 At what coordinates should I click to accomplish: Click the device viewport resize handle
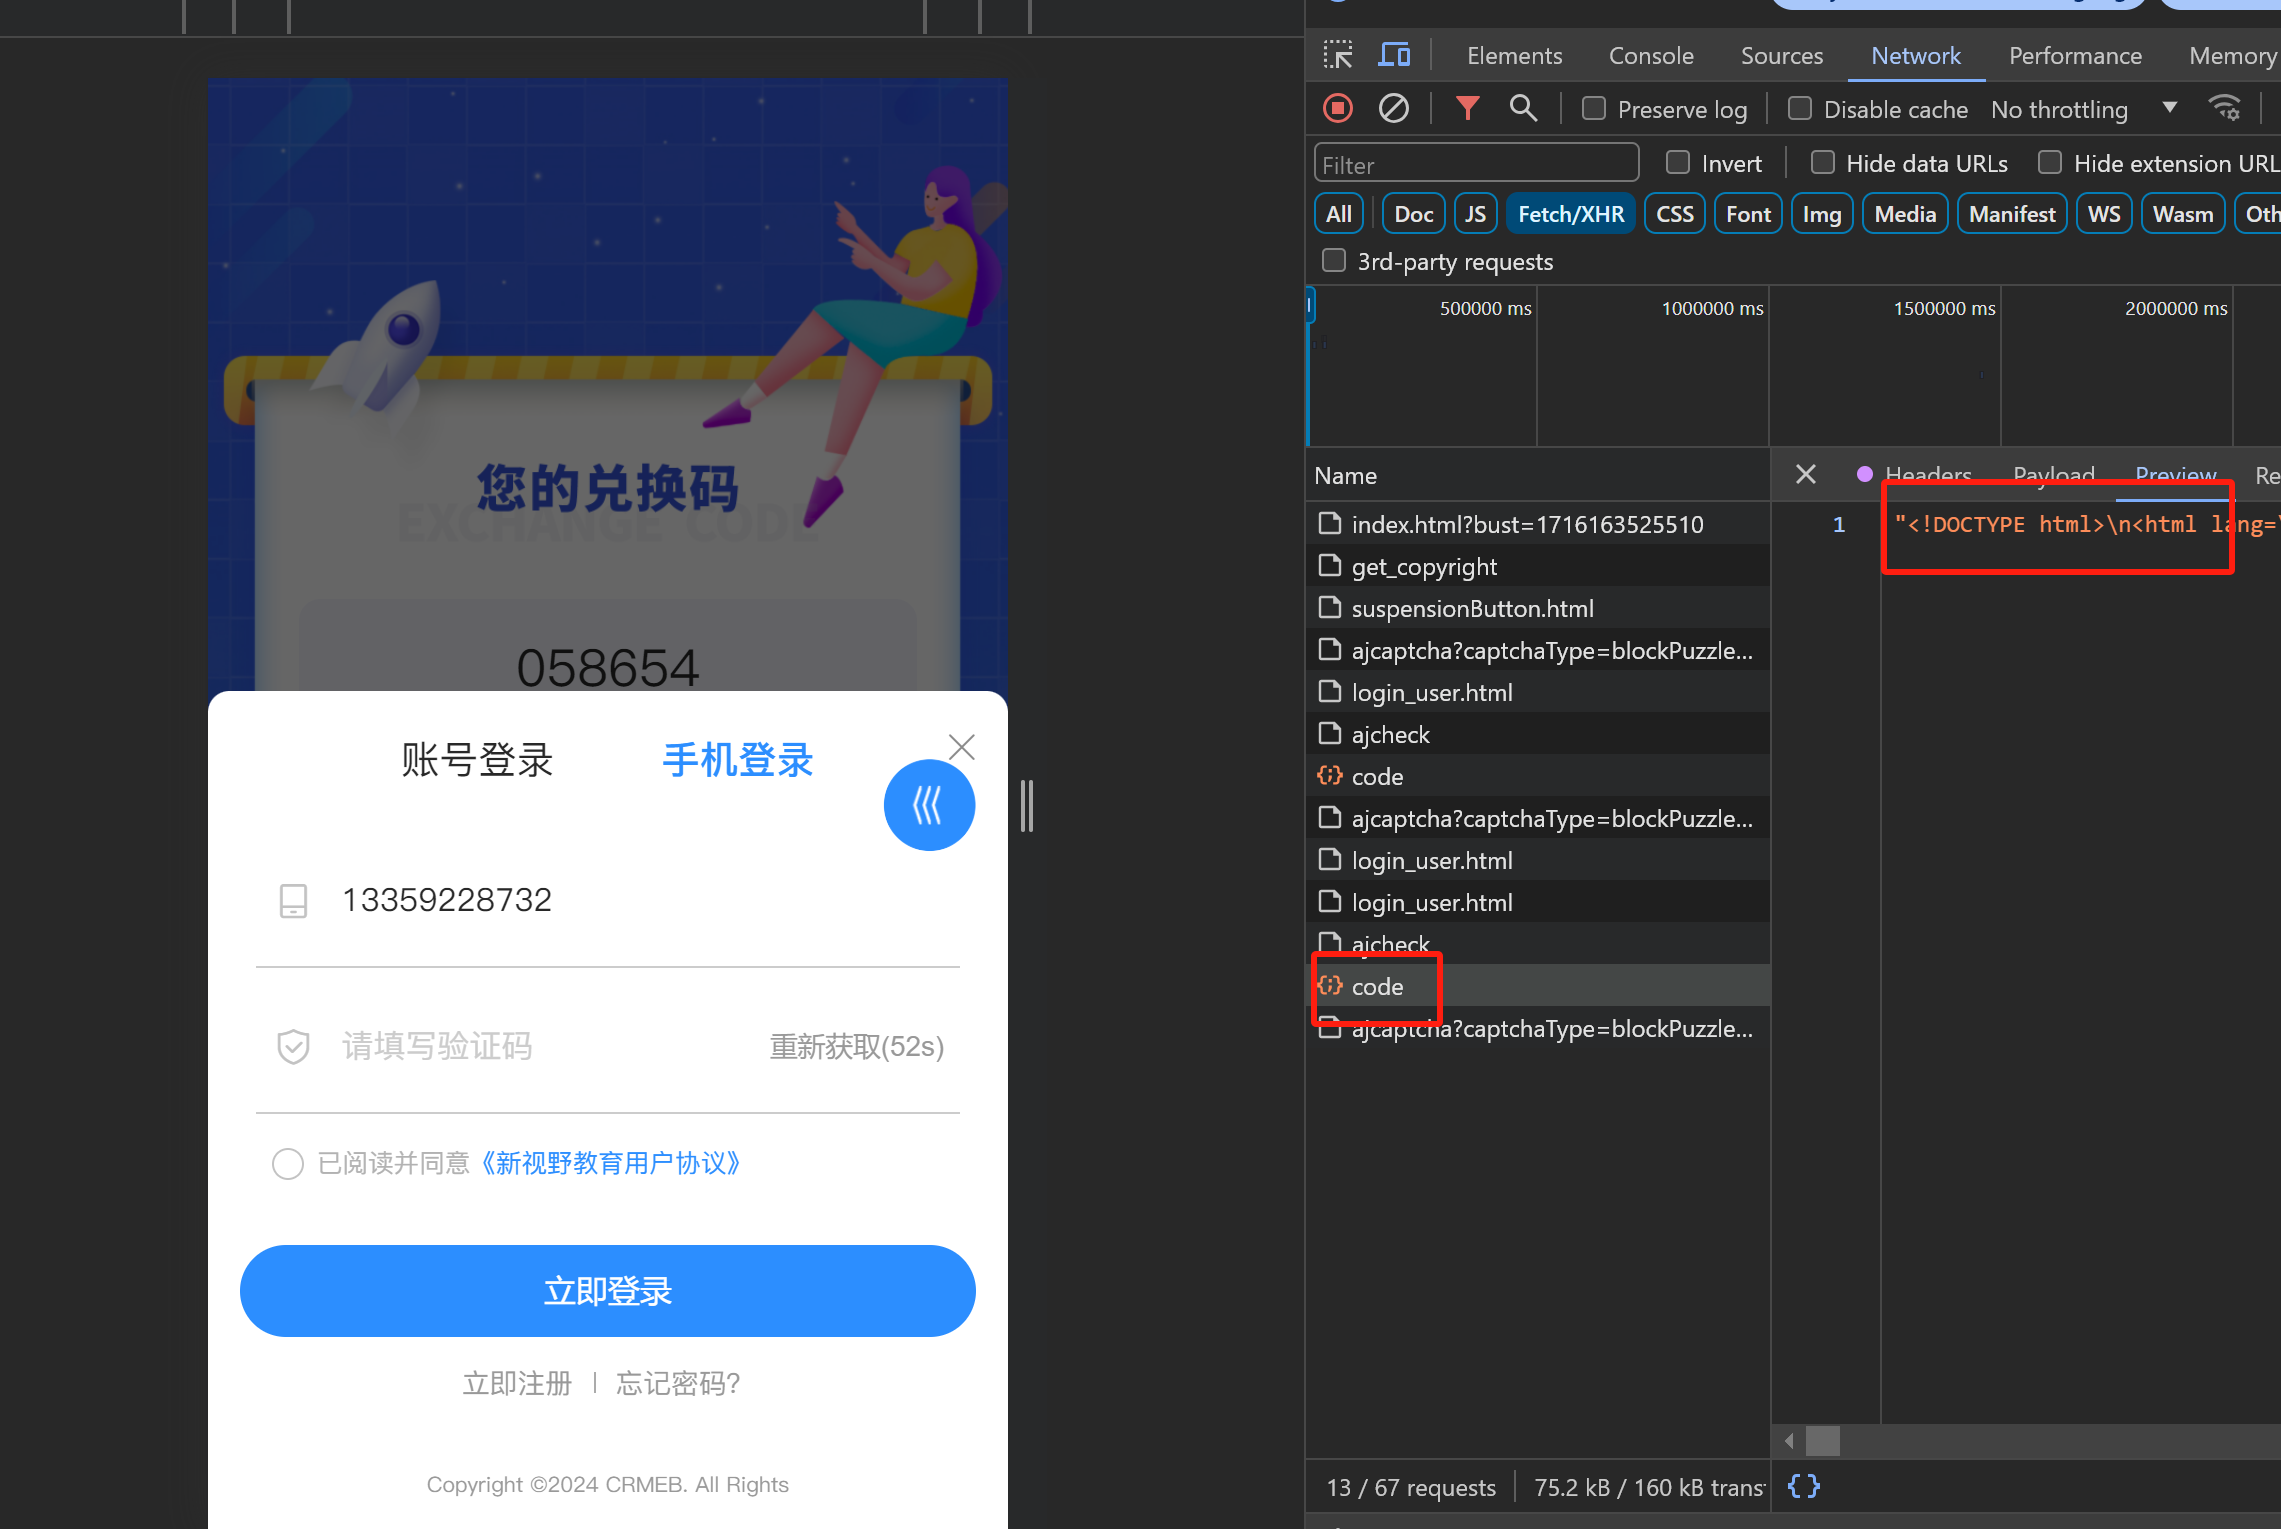click(x=1027, y=806)
